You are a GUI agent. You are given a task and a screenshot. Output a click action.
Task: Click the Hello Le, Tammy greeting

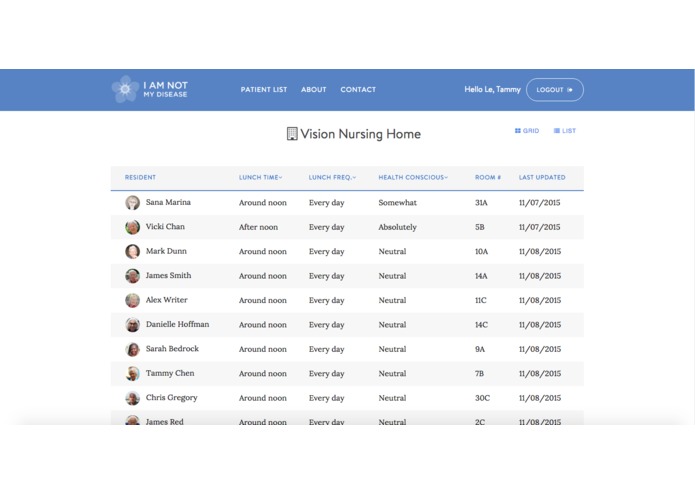(492, 89)
